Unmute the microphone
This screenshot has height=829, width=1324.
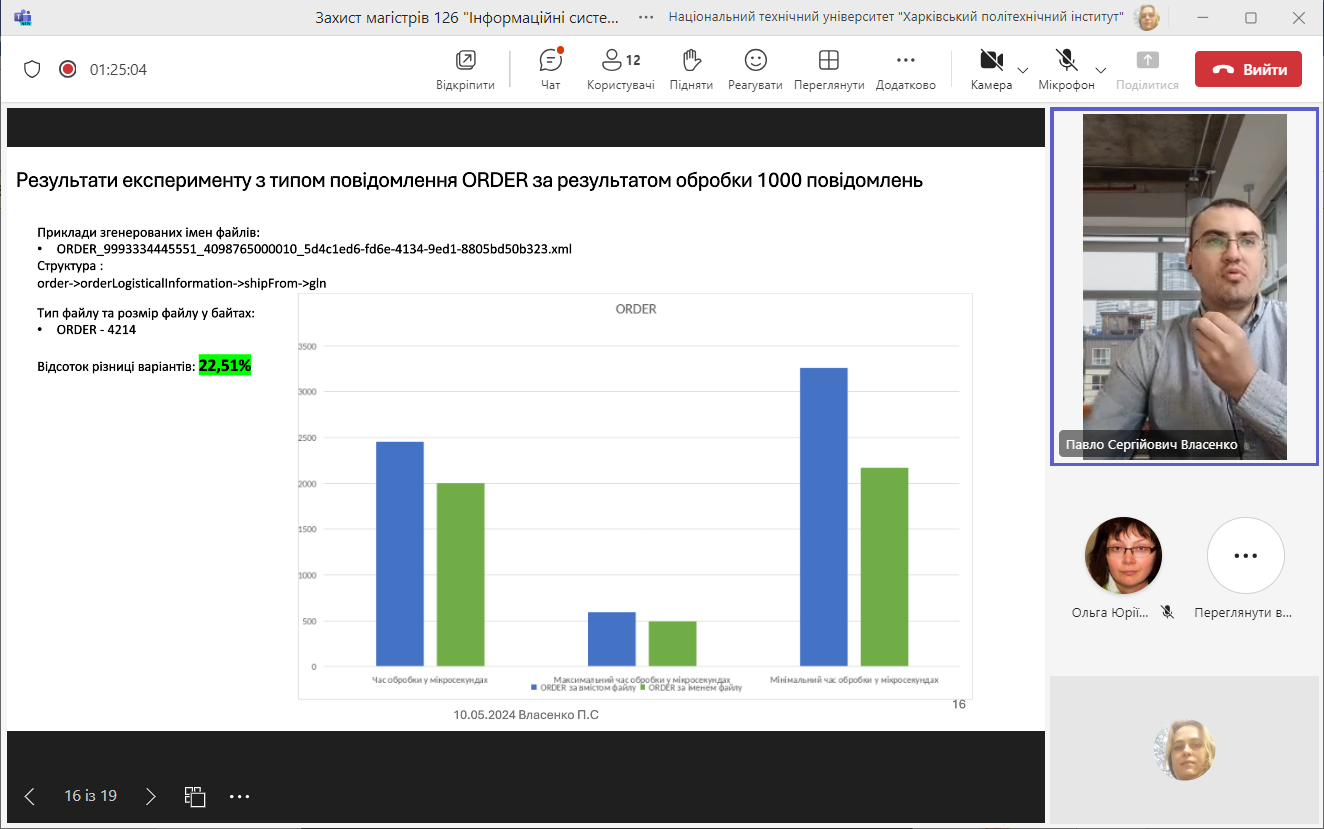click(x=1065, y=62)
